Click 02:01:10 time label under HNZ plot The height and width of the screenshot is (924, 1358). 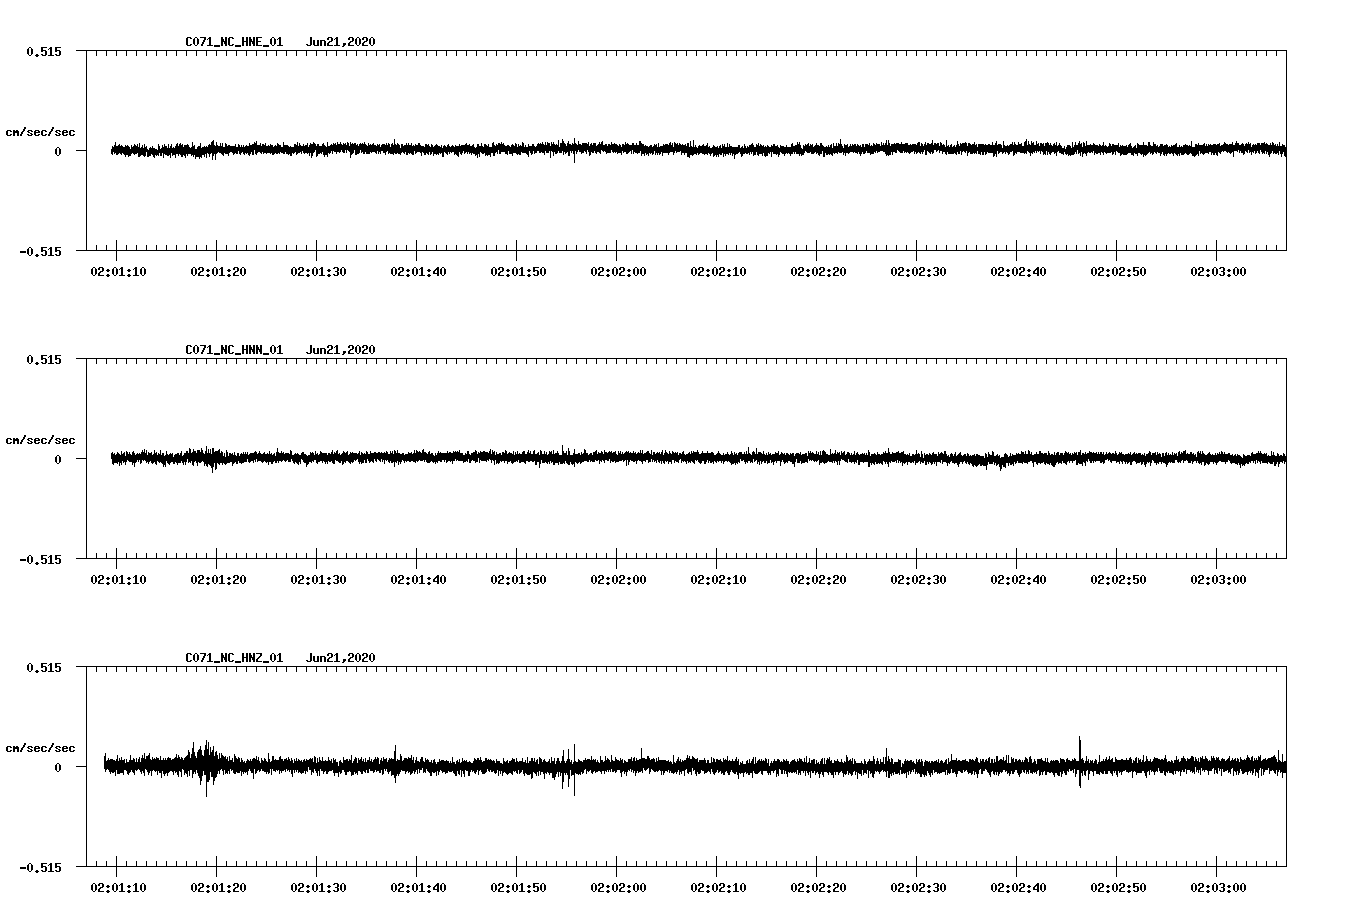118,888
